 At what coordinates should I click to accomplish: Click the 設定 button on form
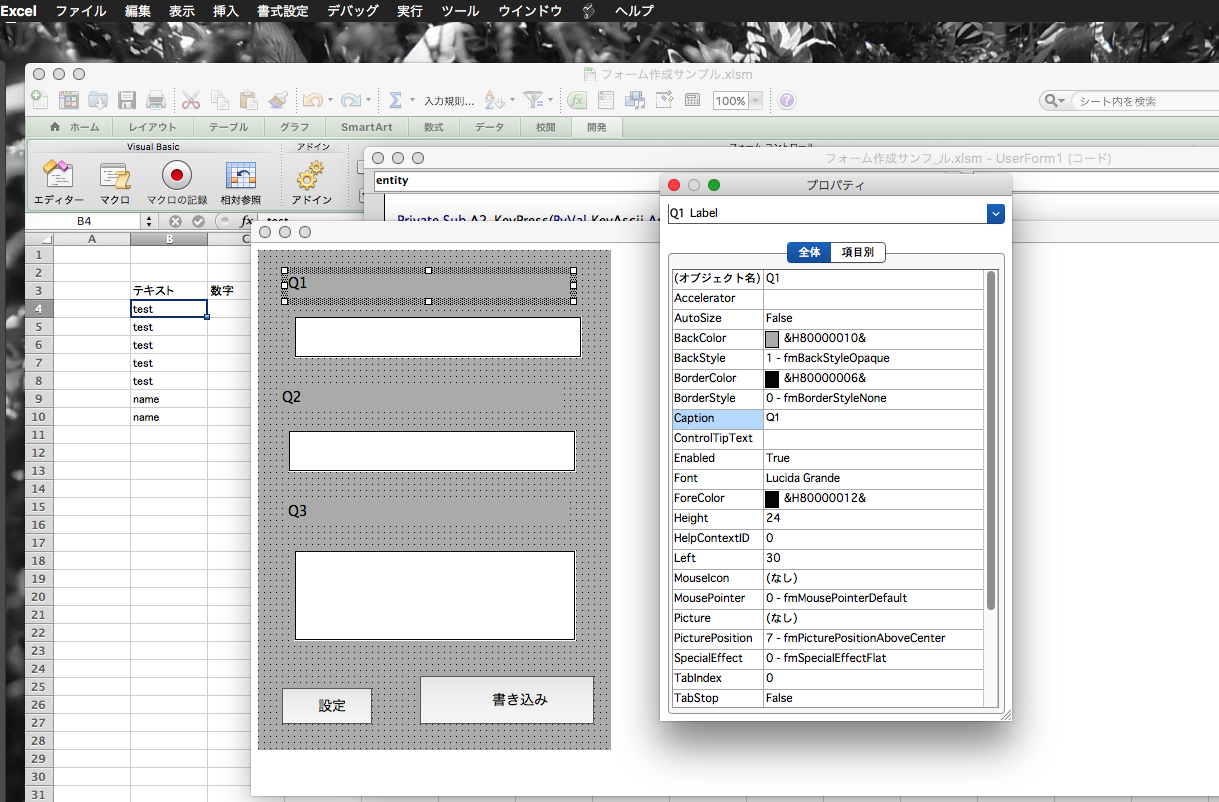pyautogui.click(x=327, y=706)
